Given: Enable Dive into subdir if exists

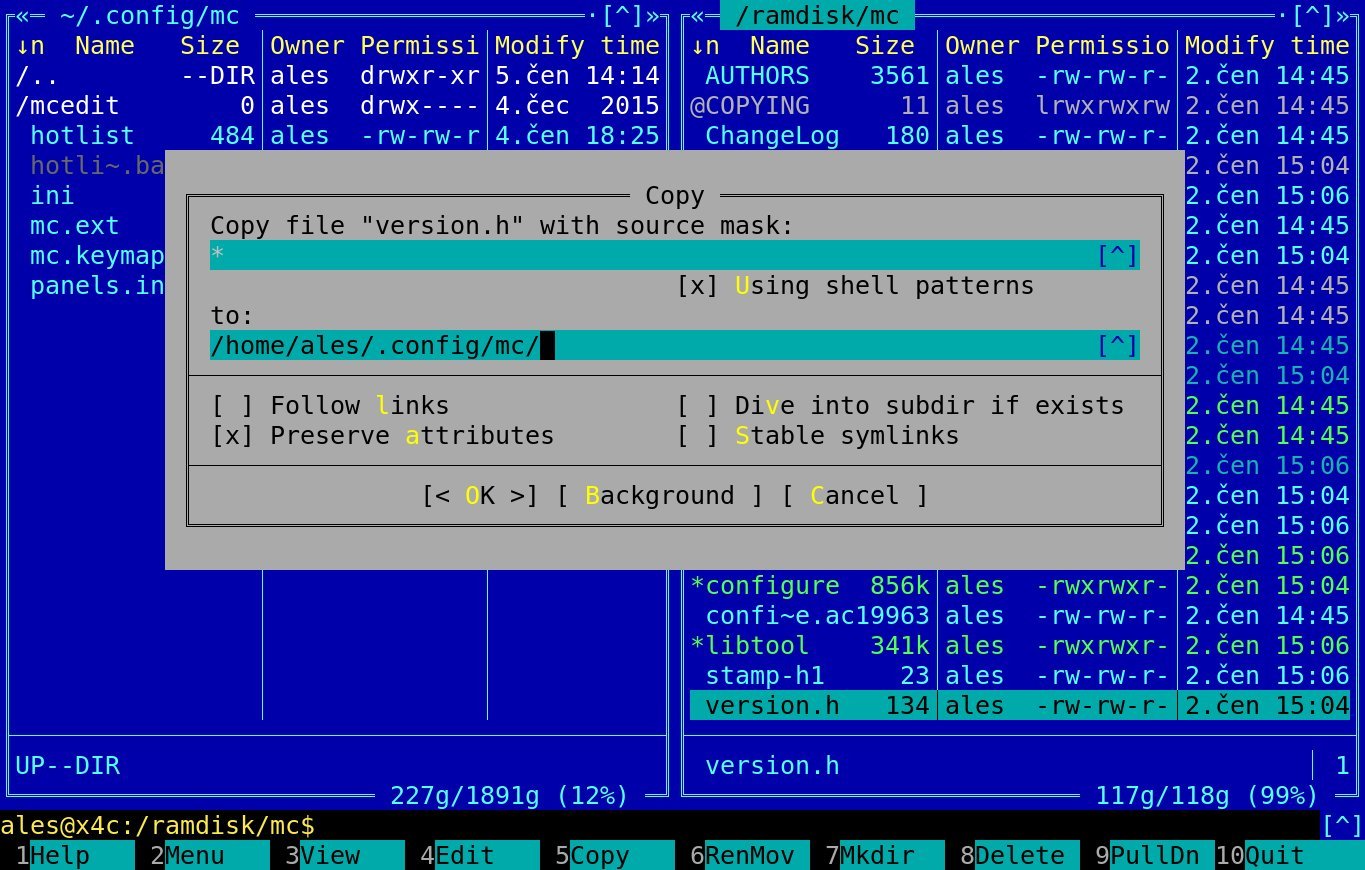Looking at the screenshot, I should [x=697, y=406].
